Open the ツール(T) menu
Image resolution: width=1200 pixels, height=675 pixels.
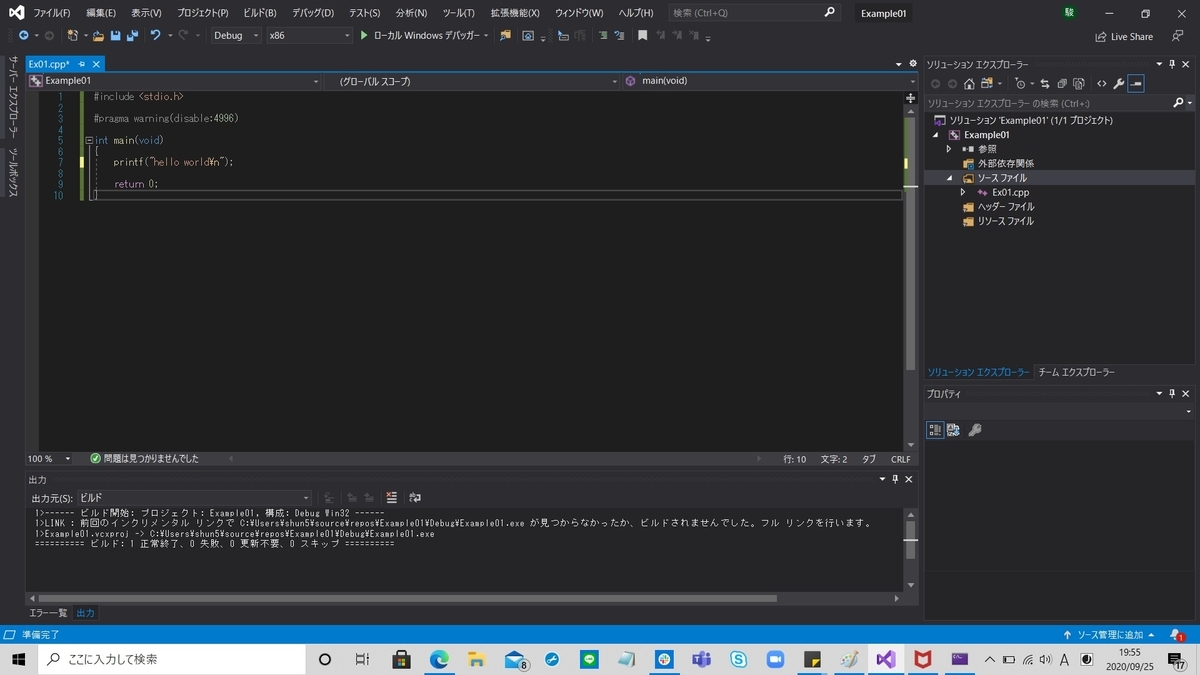[458, 13]
